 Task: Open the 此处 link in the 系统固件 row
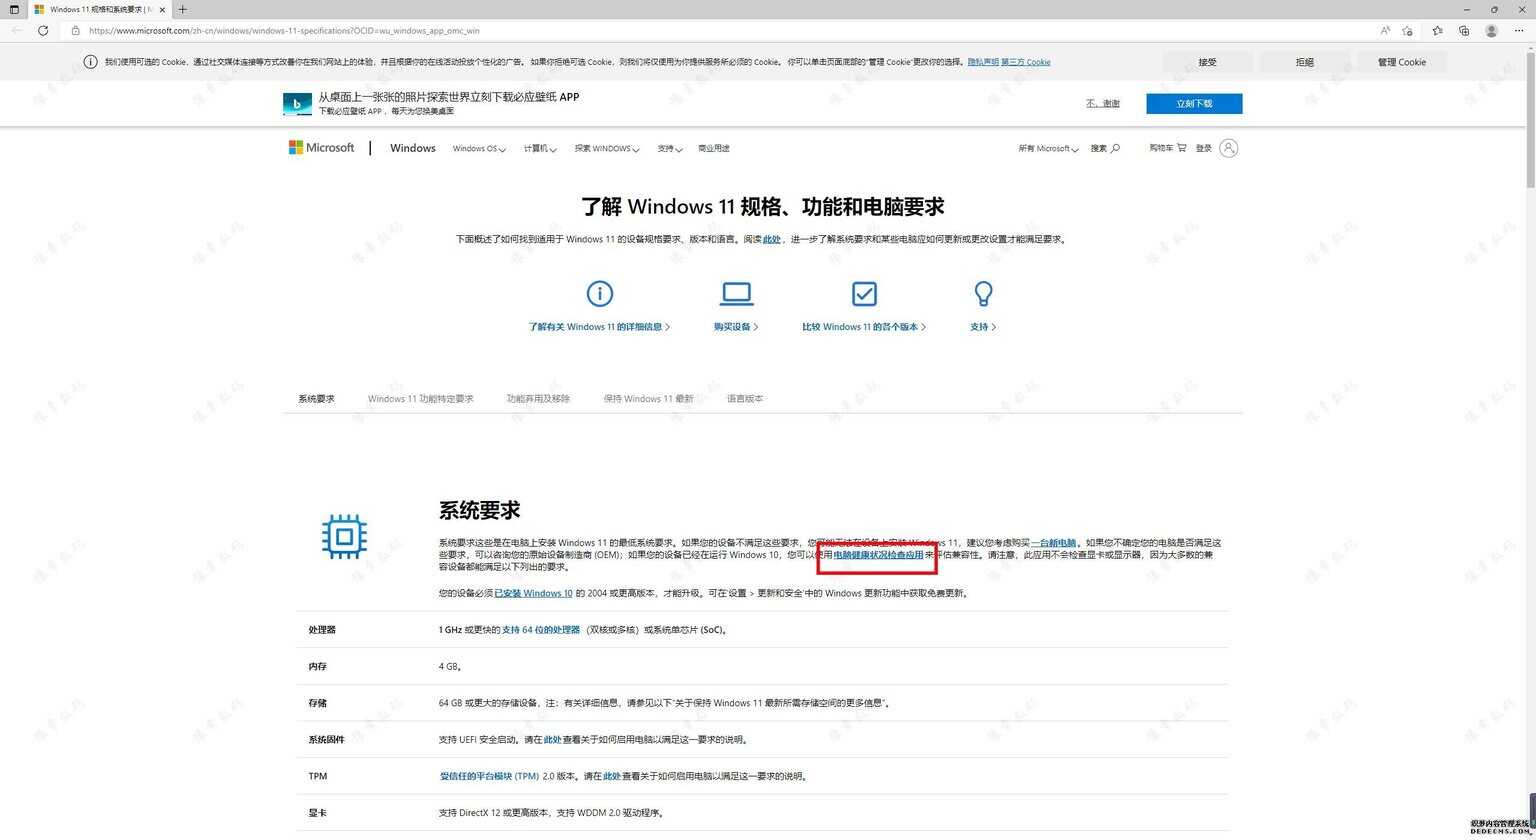(x=552, y=740)
